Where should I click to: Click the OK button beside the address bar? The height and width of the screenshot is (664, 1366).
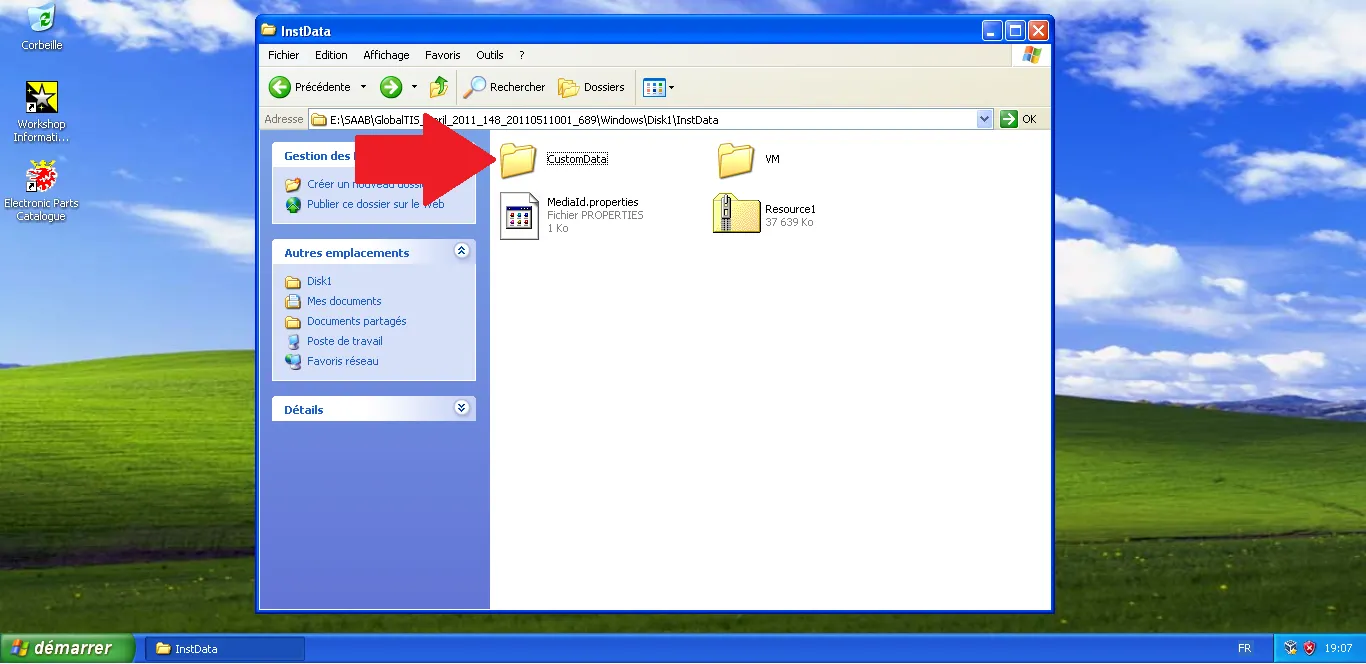click(x=1019, y=118)
